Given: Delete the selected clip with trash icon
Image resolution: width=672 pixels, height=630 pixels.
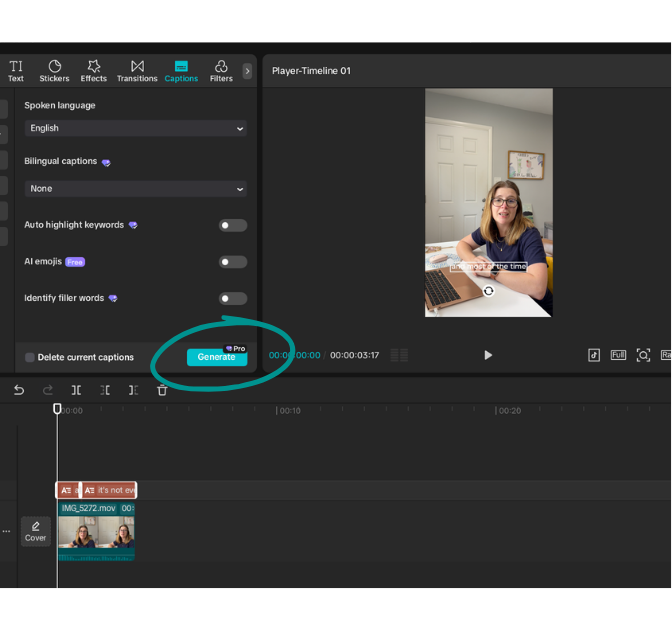Looking at the screenshot, I should [162, 390].
